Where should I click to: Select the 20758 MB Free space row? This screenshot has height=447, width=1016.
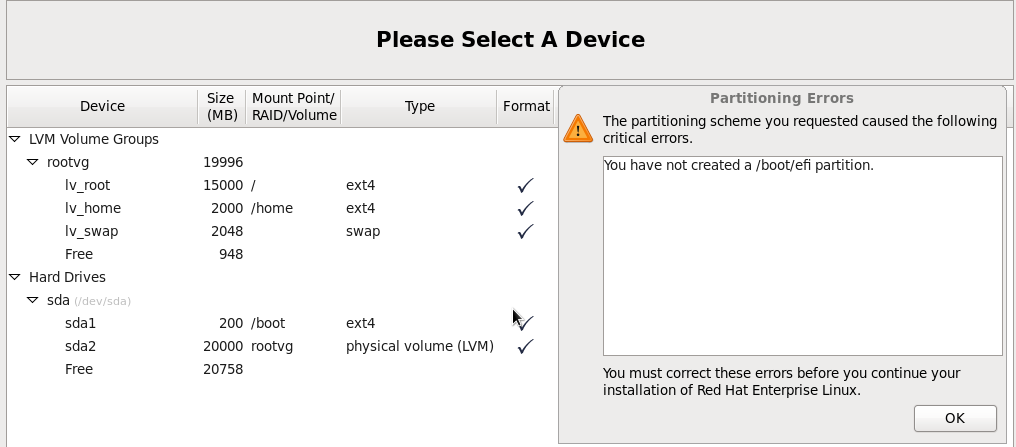(x=281, y=369)
